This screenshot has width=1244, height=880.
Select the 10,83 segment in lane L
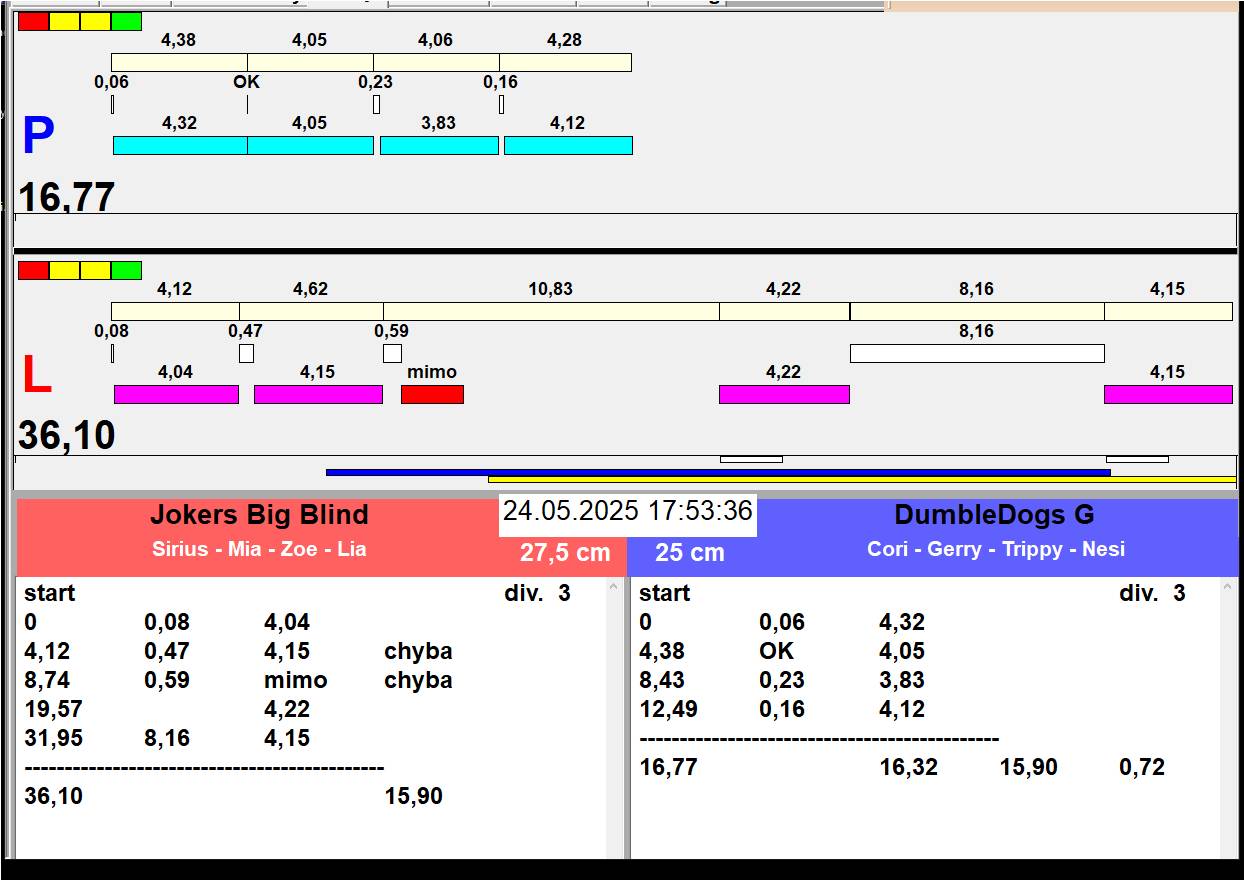coord(550,311)
